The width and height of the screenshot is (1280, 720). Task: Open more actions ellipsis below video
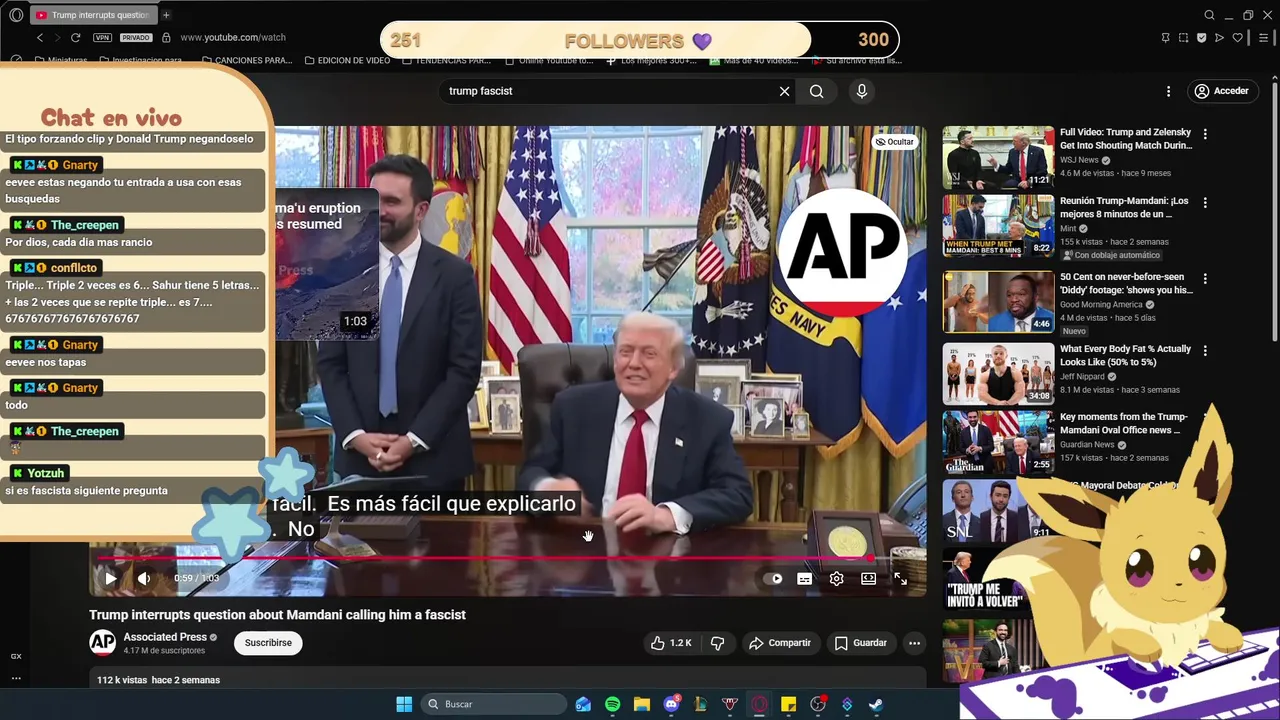pyautogui.click(x=914, y=643)
